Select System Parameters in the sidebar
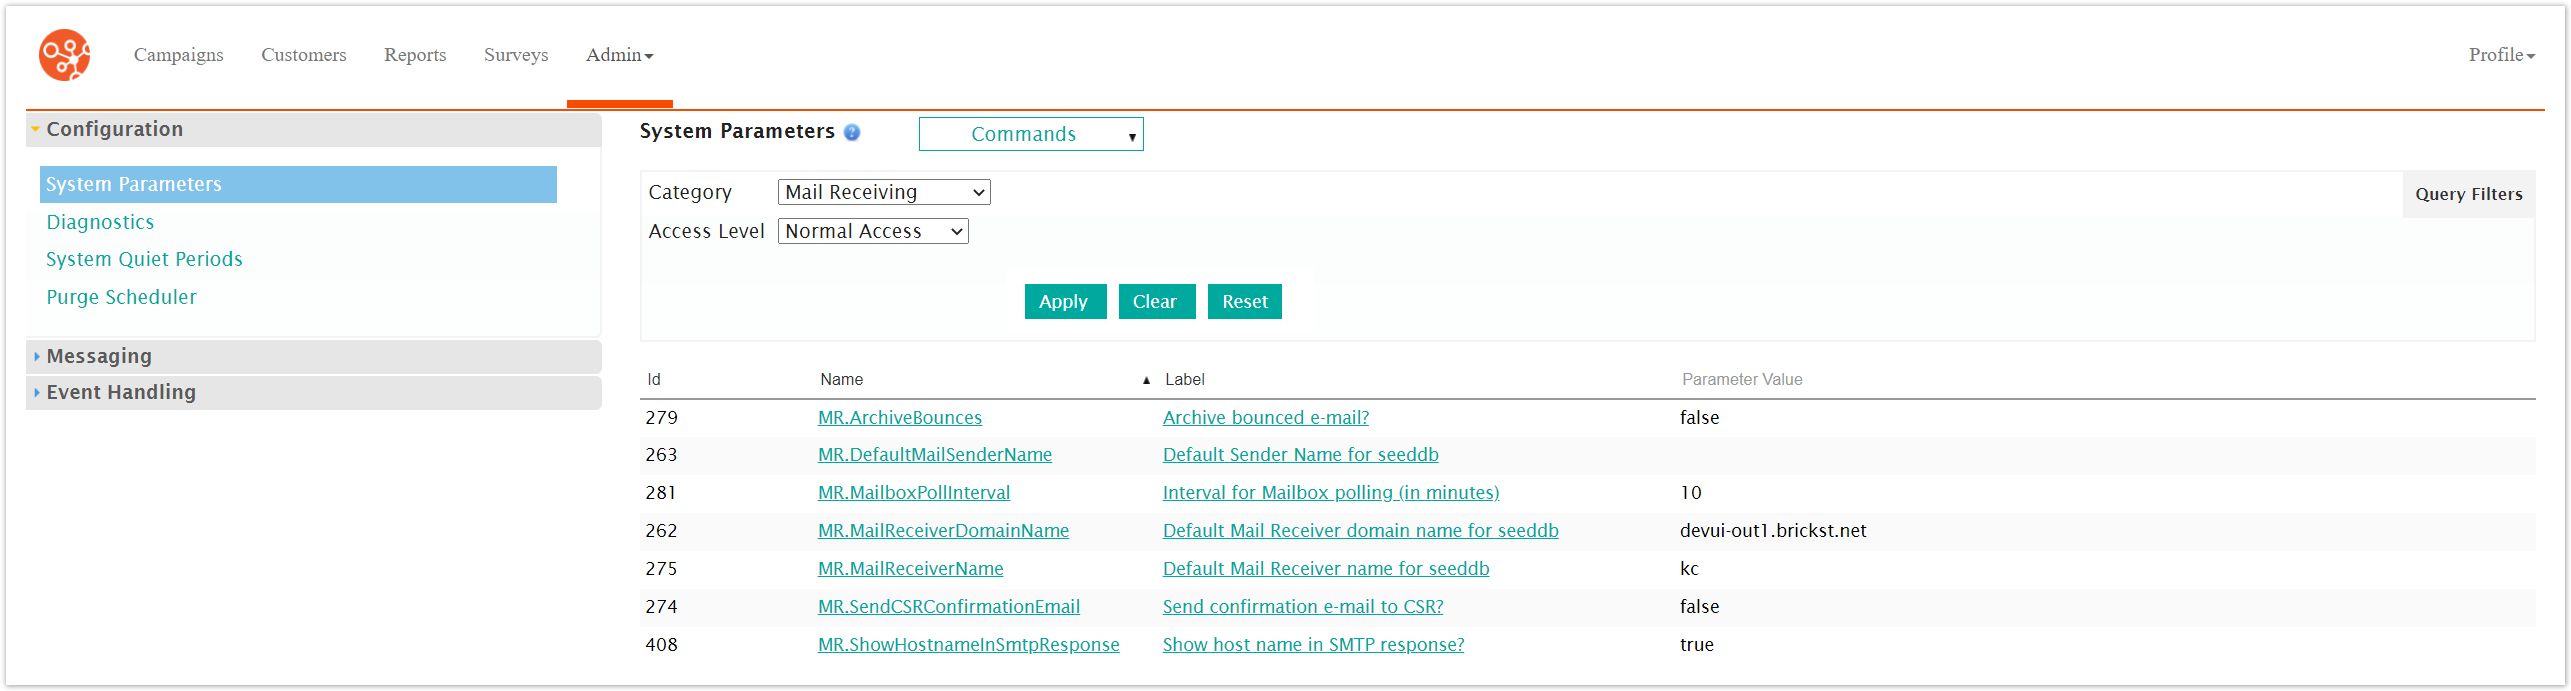The width and height of the screenshot is (2571, 691). coord(298,184)
